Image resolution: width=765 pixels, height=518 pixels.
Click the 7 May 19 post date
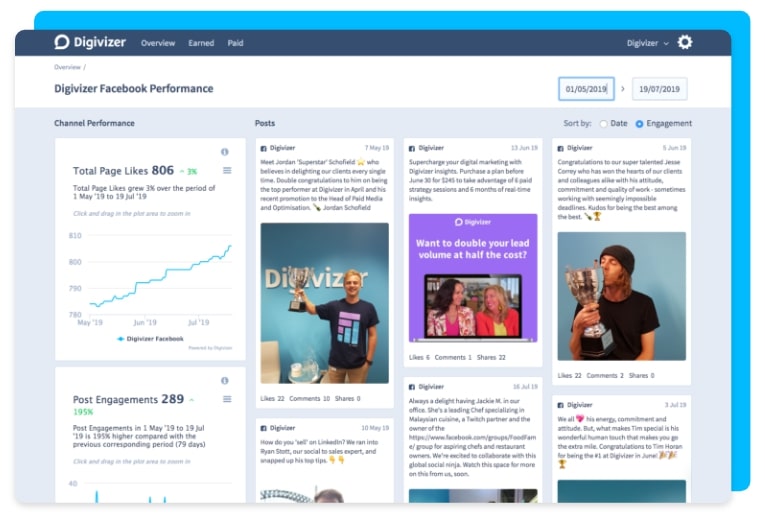coord(377,148)
